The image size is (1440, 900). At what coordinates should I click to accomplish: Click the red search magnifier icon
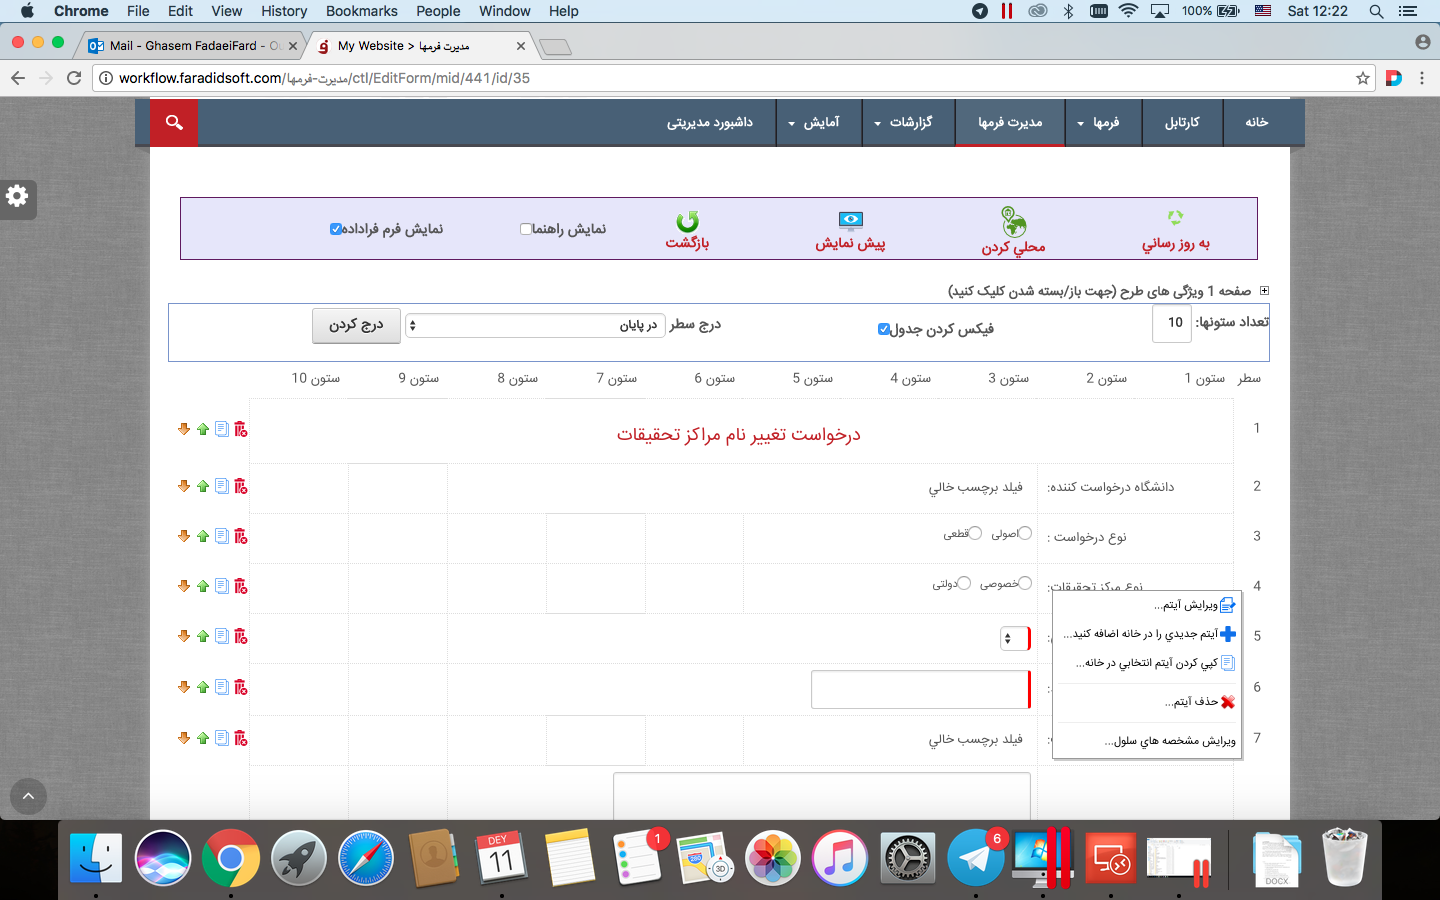point(174,122)
